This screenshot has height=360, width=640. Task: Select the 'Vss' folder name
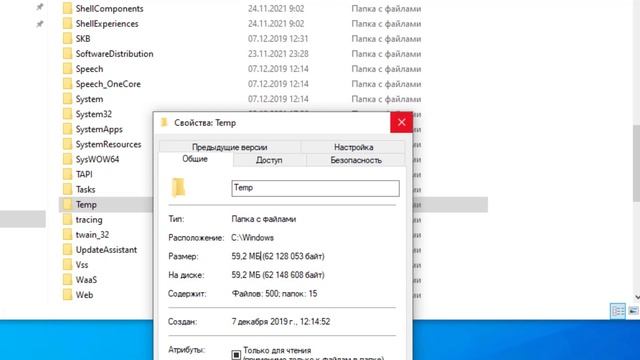(82, 265)
